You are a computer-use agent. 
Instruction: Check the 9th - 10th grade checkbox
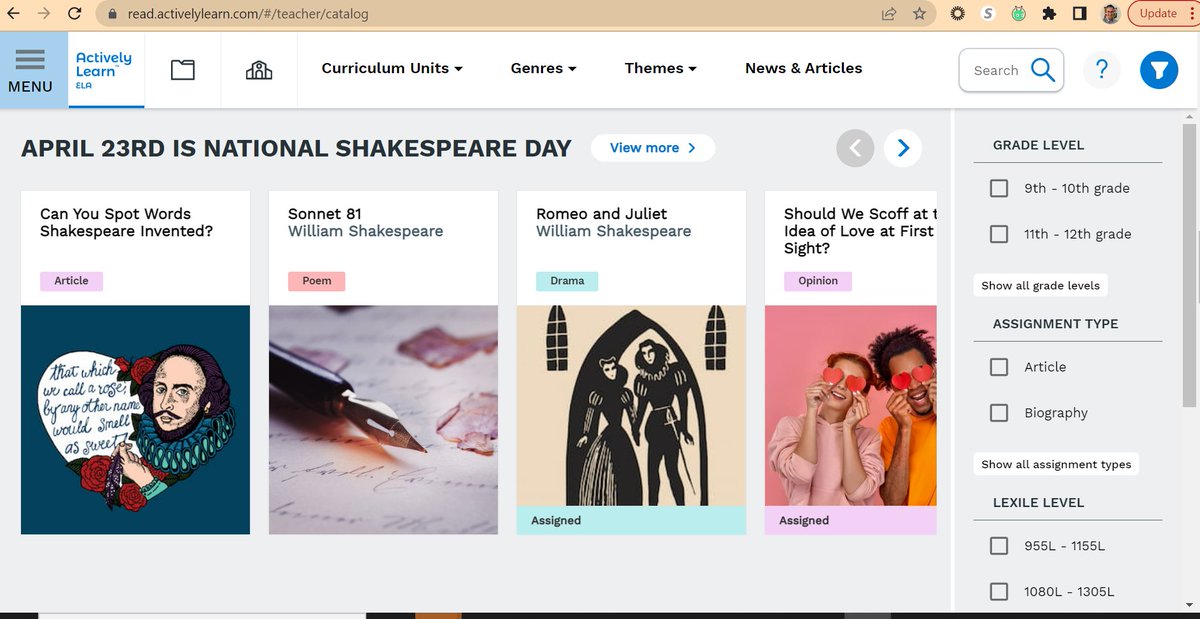(998, 187)
